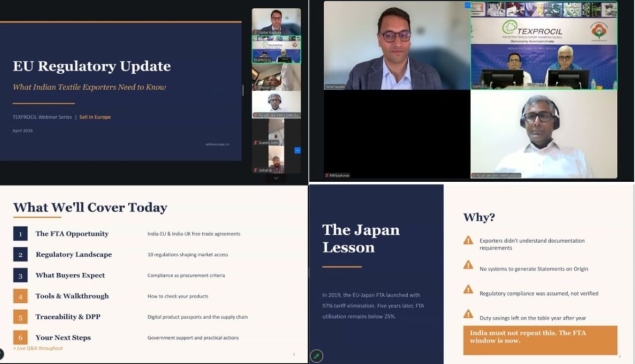Viewport: 635px width, 364px height.
Task: Select Suresh participant thumbnail in strip
Action: click(x=276, y=132)
